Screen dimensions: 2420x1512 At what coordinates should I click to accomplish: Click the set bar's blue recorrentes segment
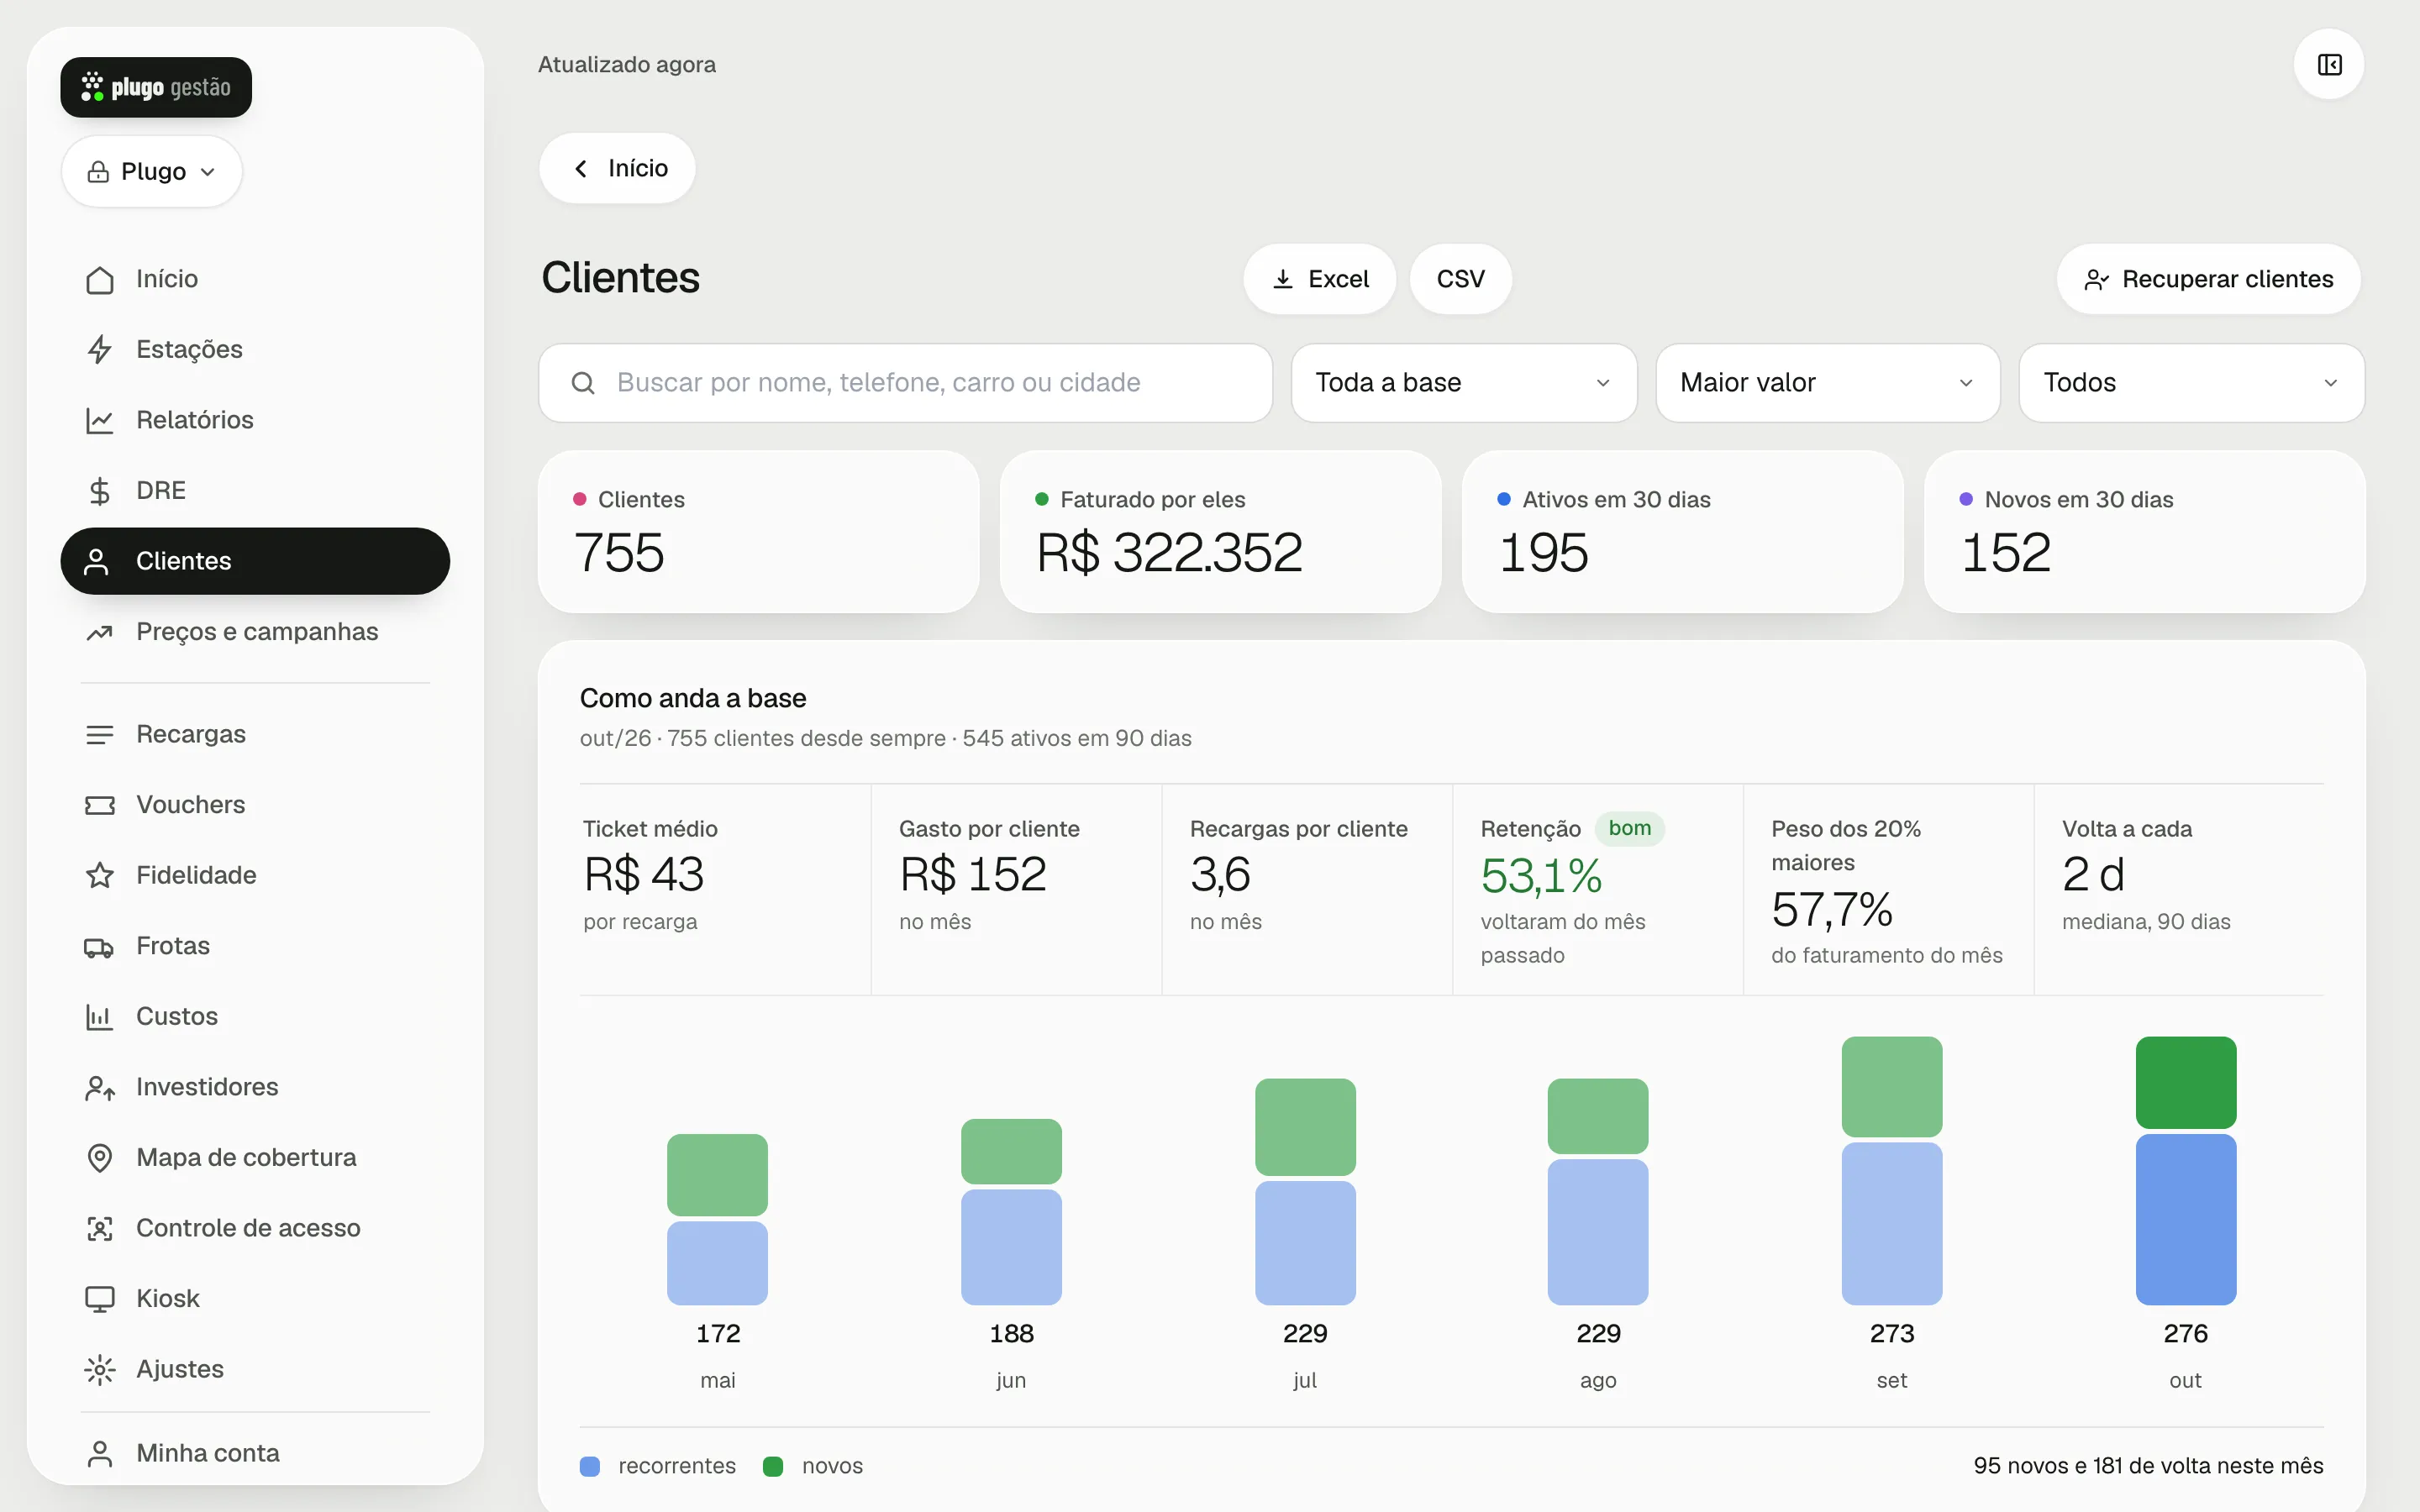[1891, 1223]
